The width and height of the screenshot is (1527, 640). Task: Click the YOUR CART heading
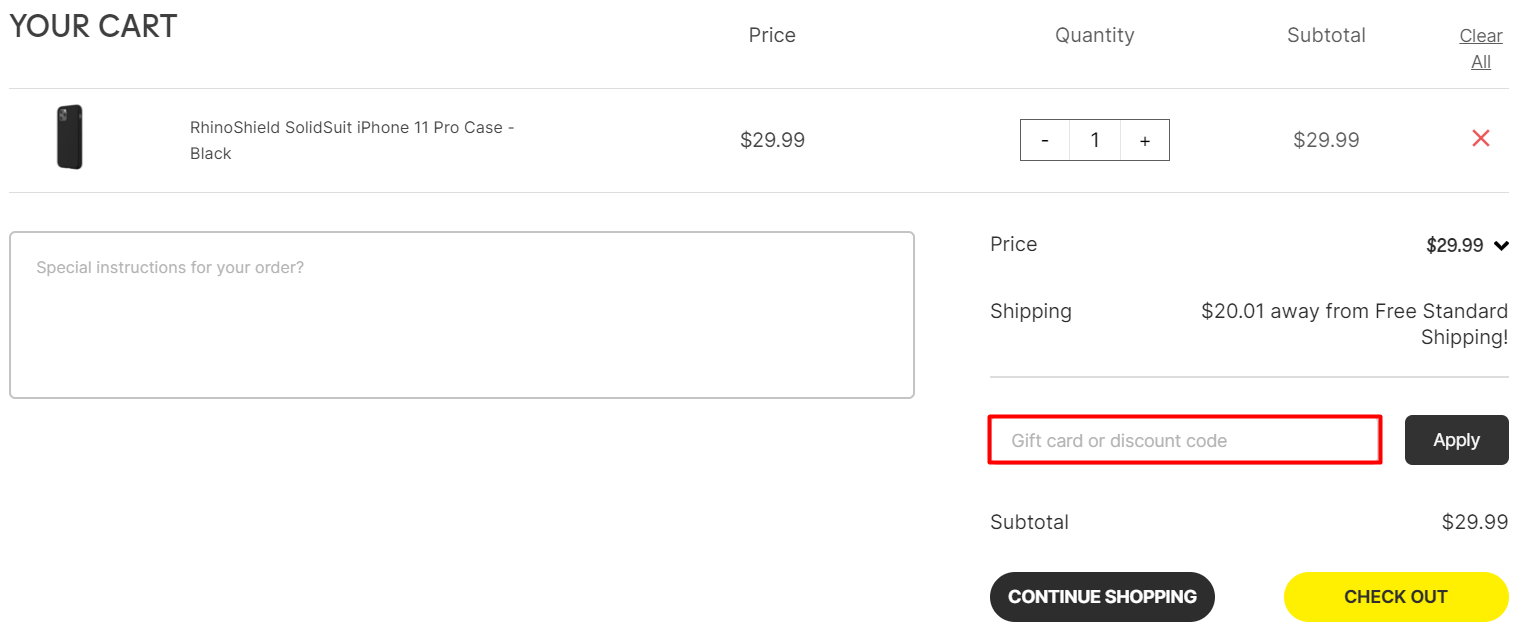click(x=93, y=26)
